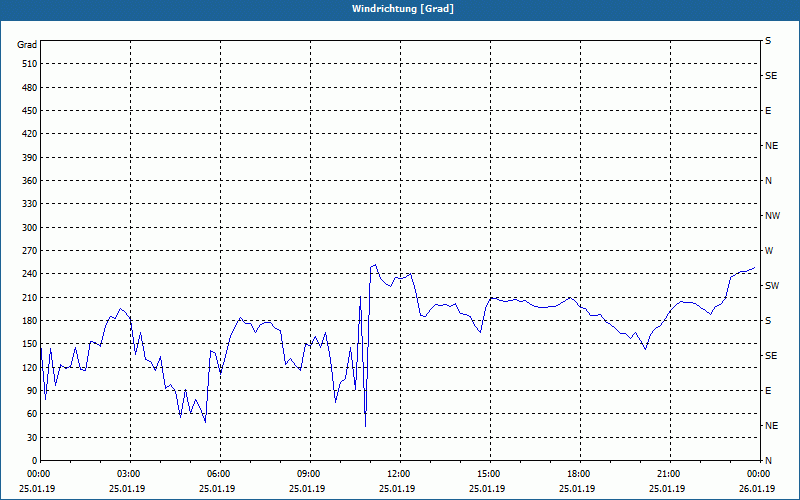Click the '180' degree axis label
Viewport: 800px width, 500px height.
click(x=30, y=321)
